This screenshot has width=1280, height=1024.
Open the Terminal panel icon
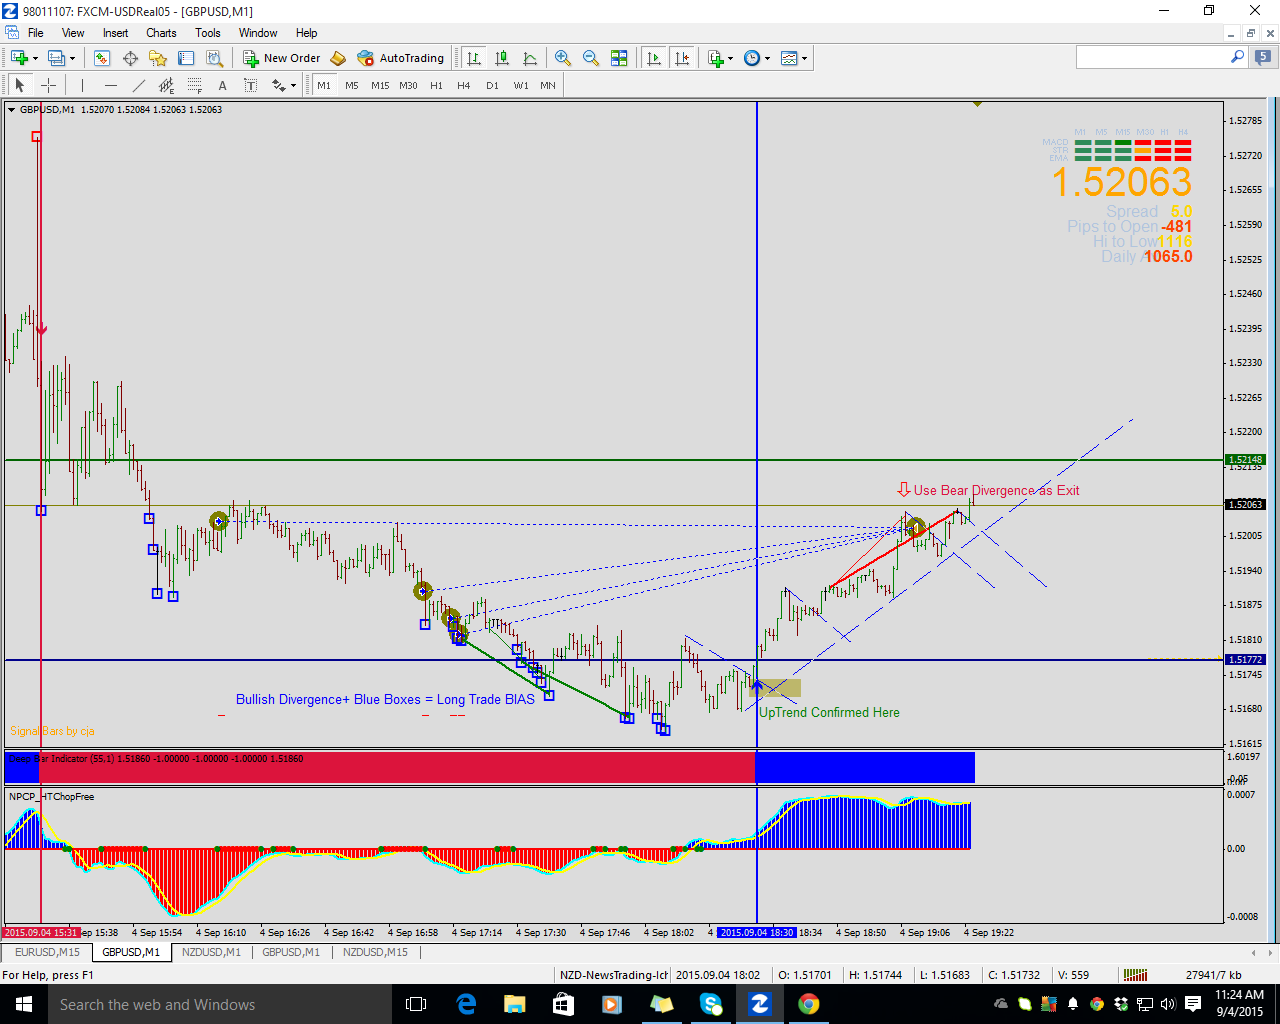coord(186,58)
